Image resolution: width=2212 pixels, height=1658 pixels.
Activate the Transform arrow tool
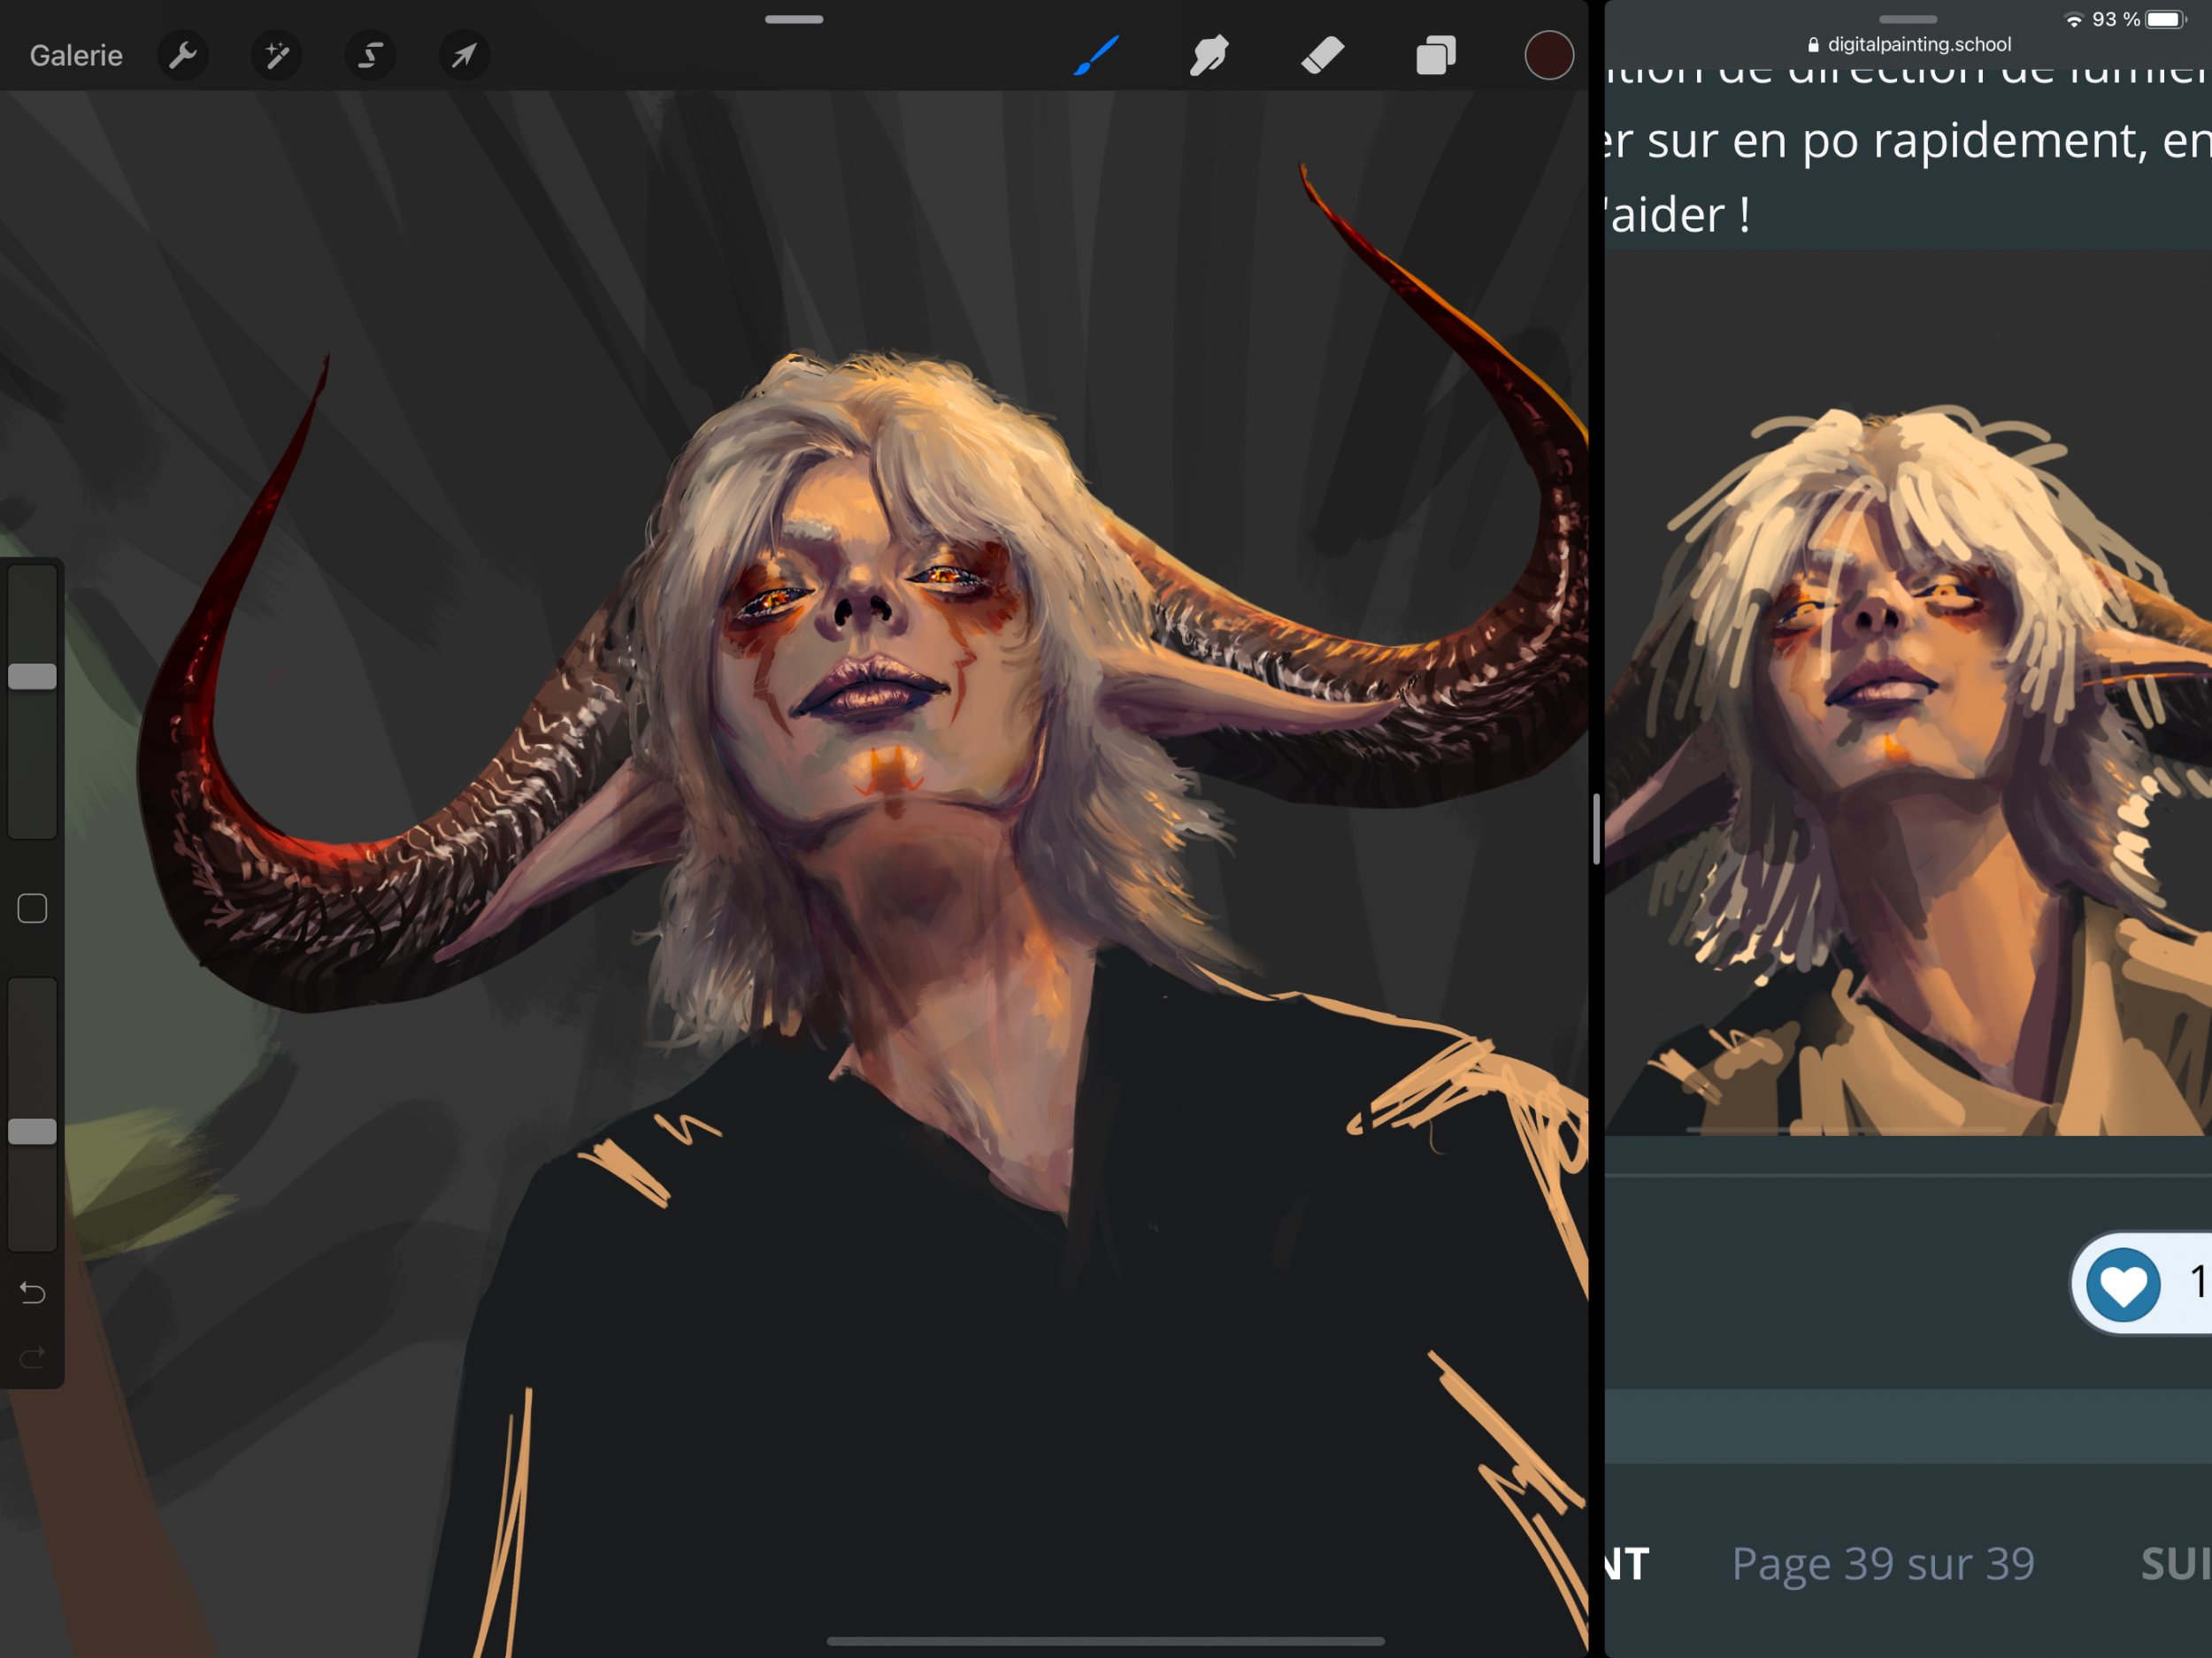[464, 55]
